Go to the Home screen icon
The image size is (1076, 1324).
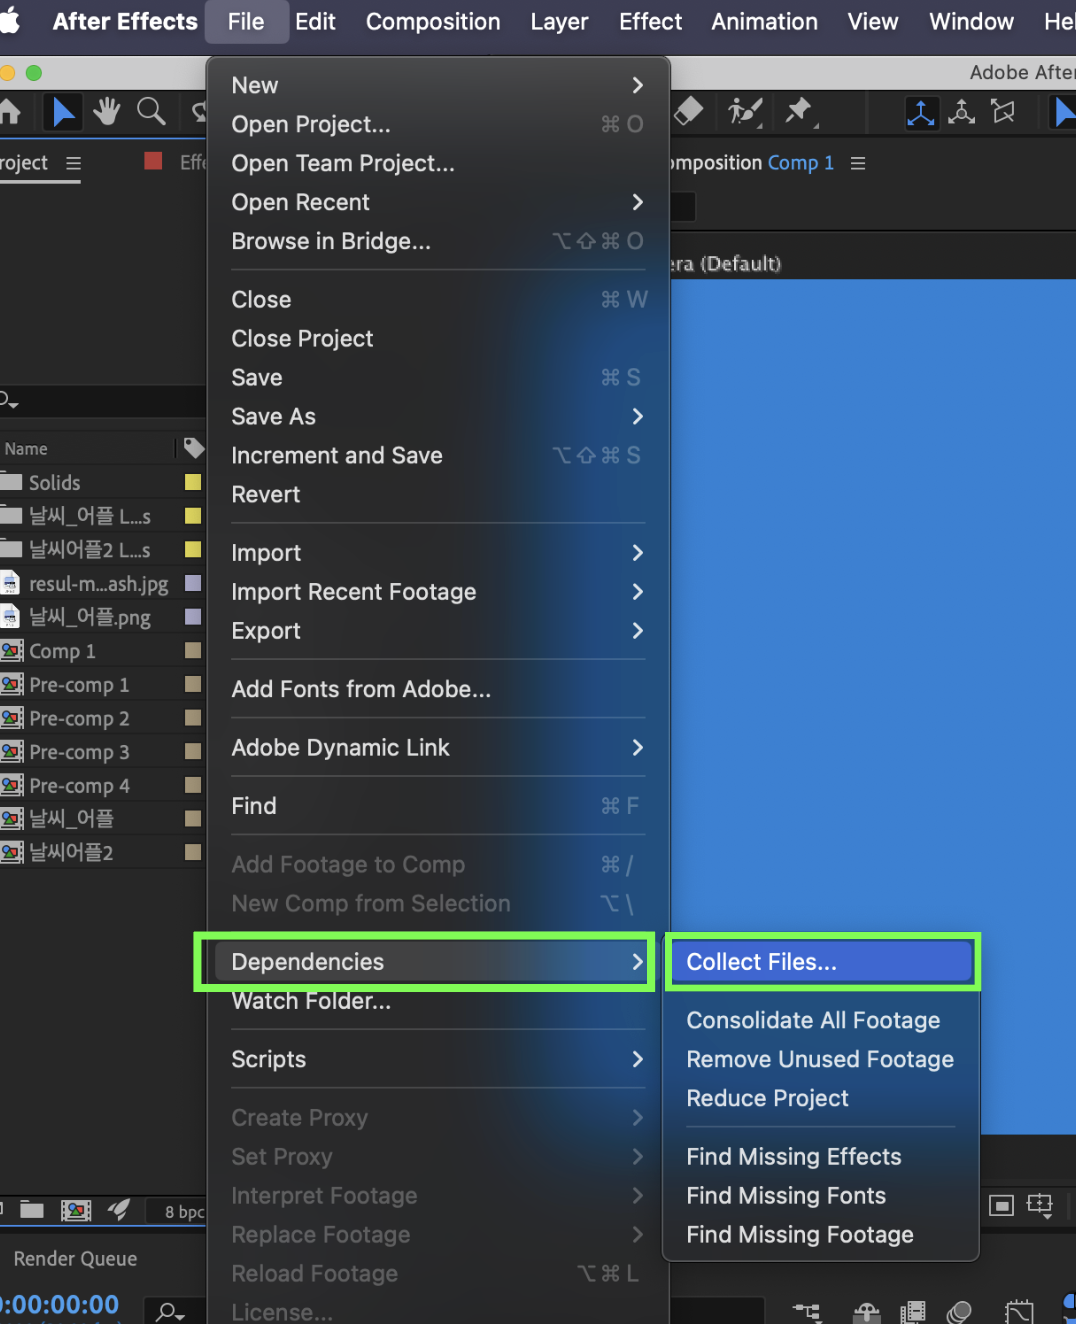pos(9,111)
